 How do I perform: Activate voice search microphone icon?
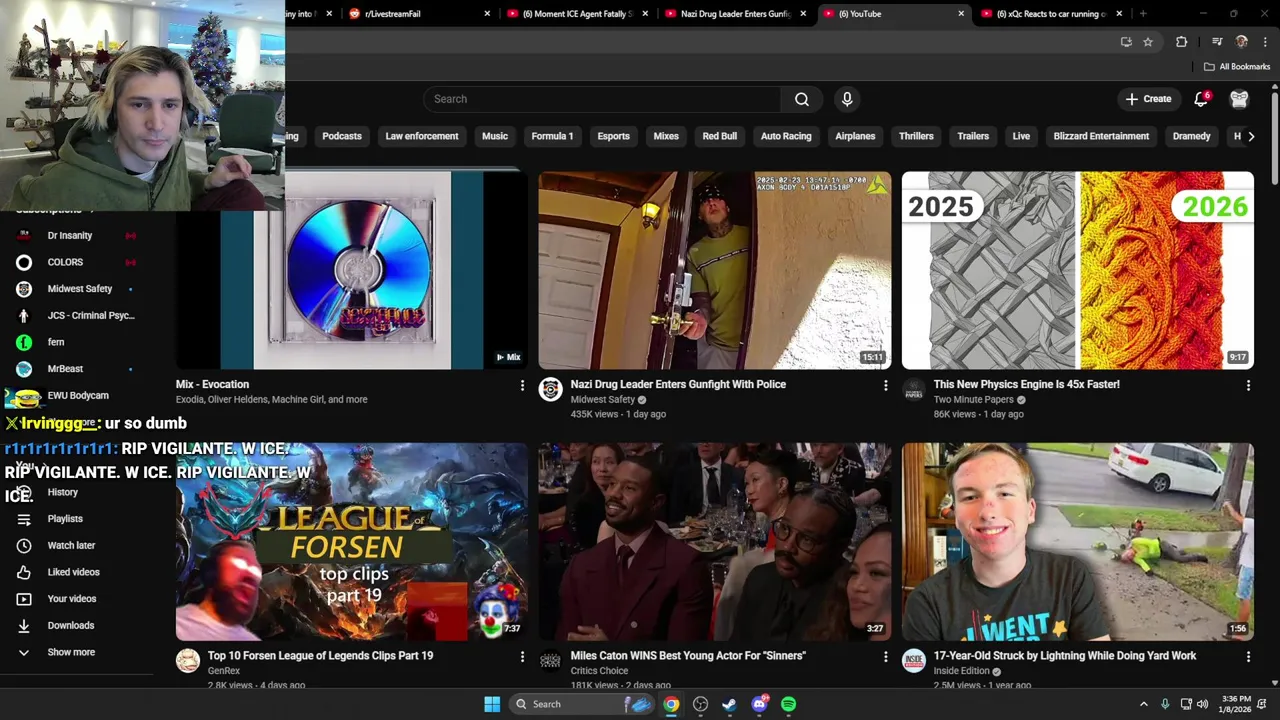[847, 99]
